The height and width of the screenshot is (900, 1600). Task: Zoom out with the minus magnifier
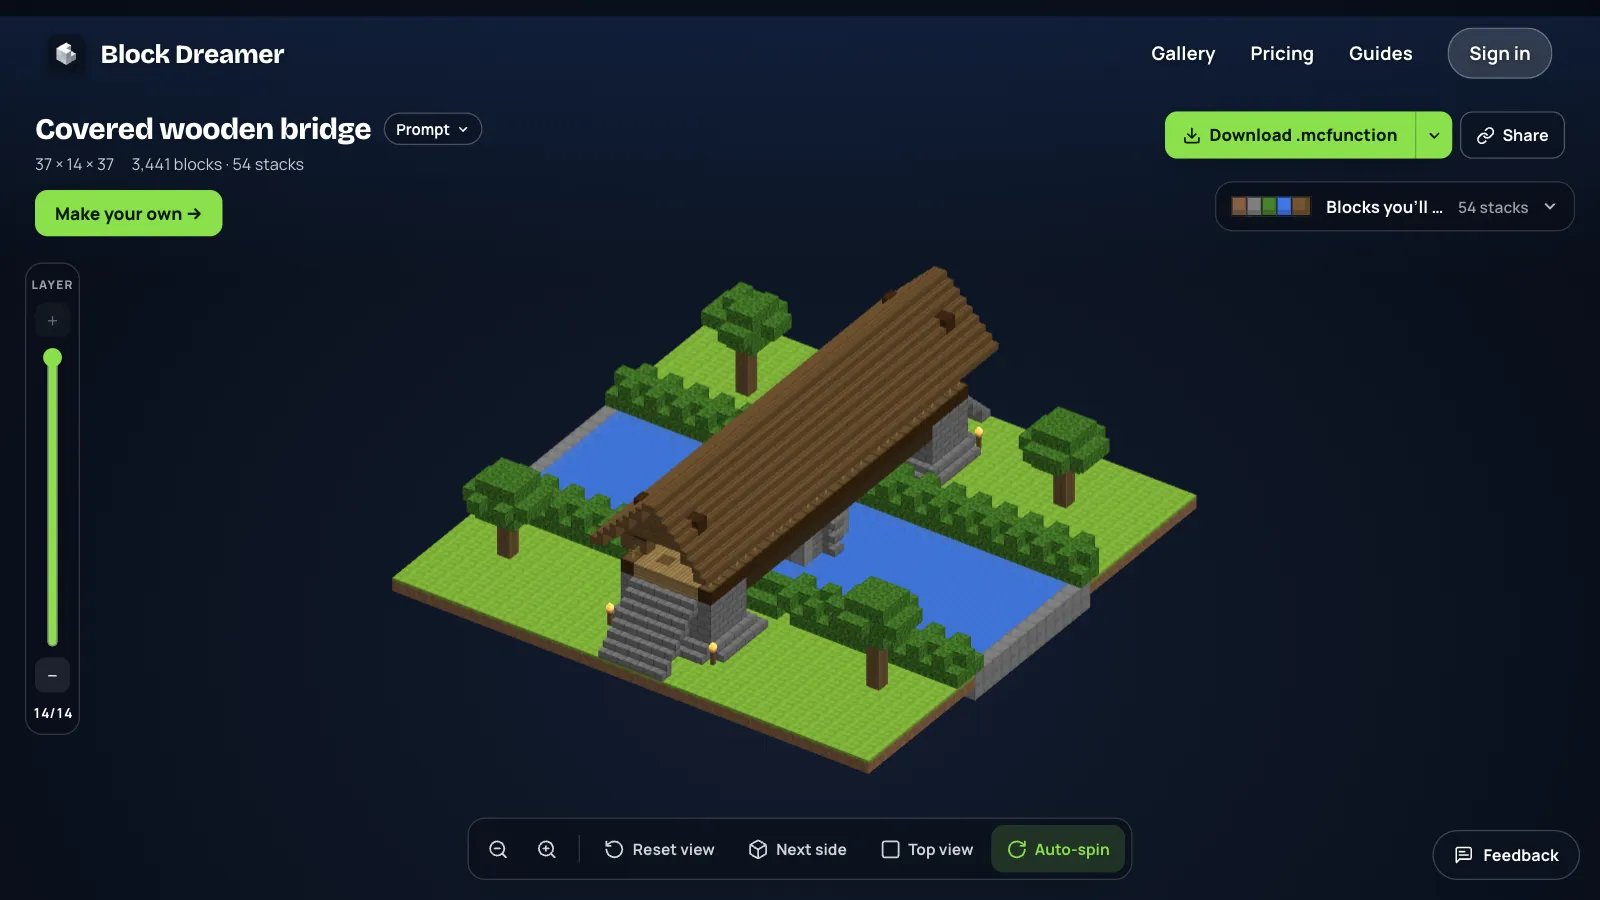(x=498, y=849)
